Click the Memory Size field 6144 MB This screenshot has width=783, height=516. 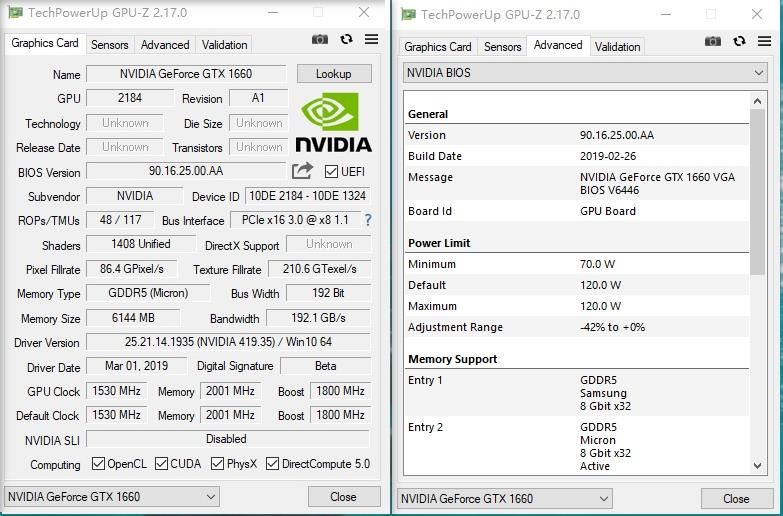pos(133,318)
